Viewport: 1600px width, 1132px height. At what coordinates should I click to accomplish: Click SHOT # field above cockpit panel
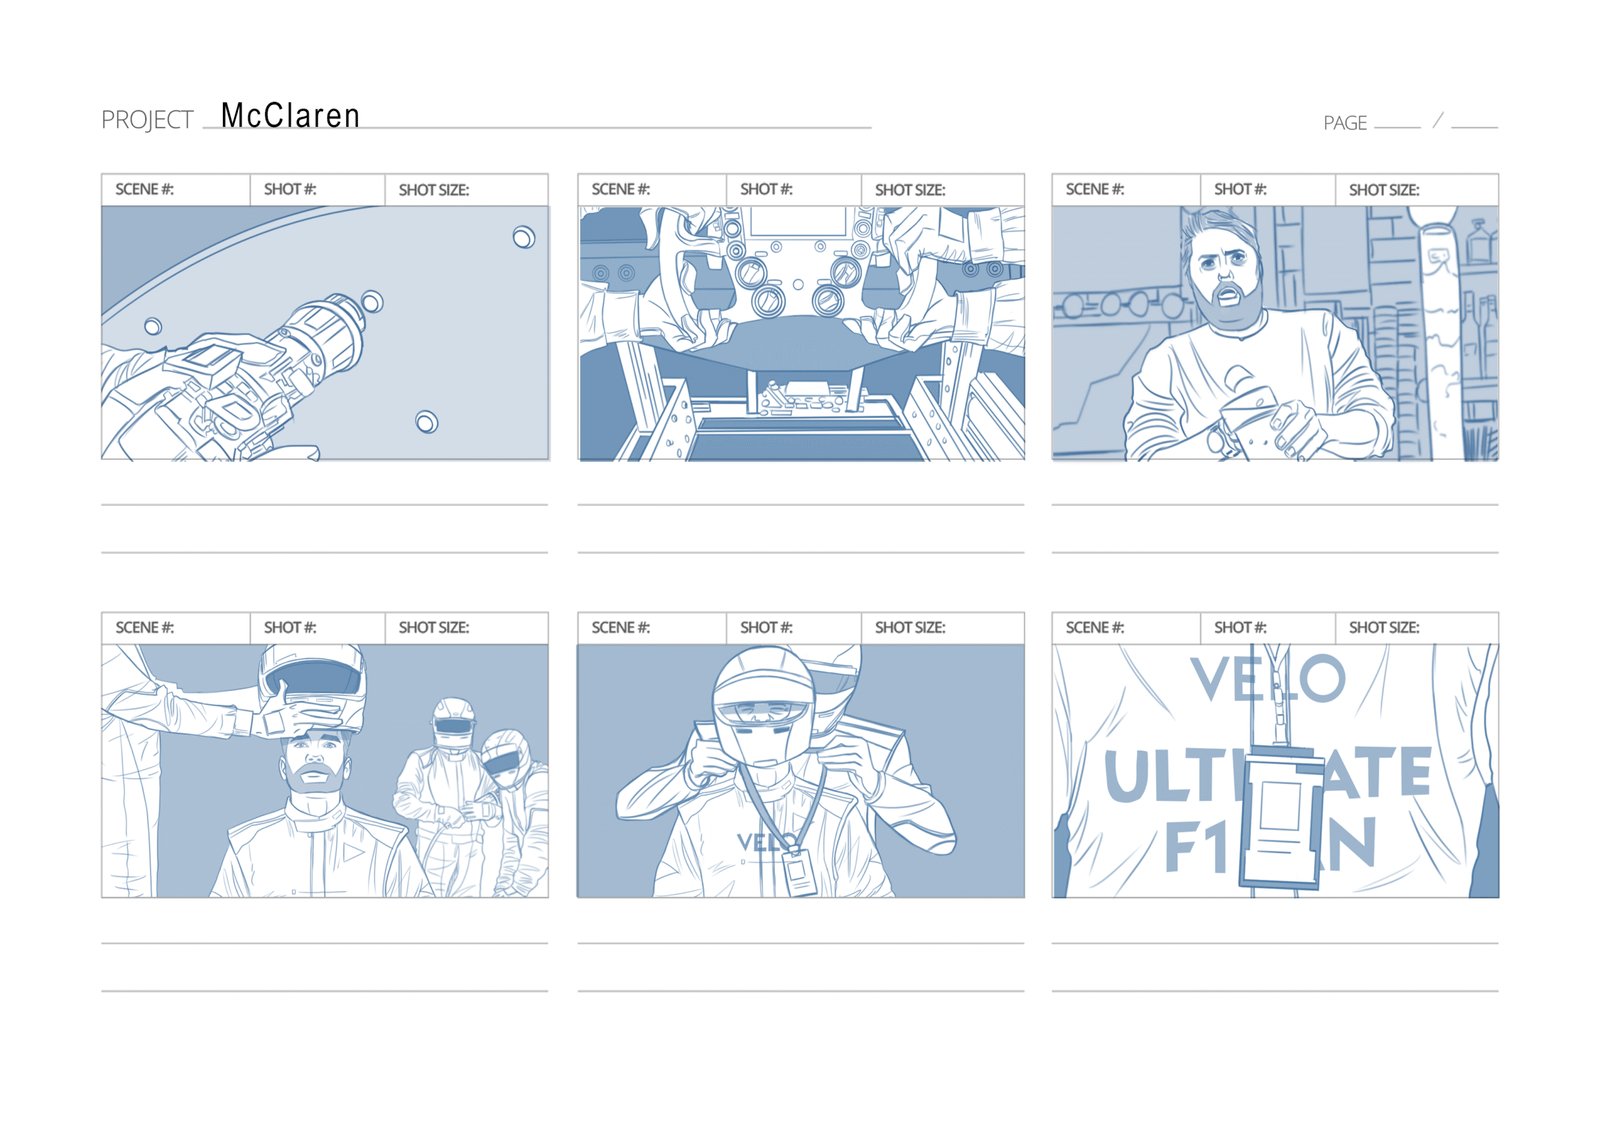pos(794,189)
